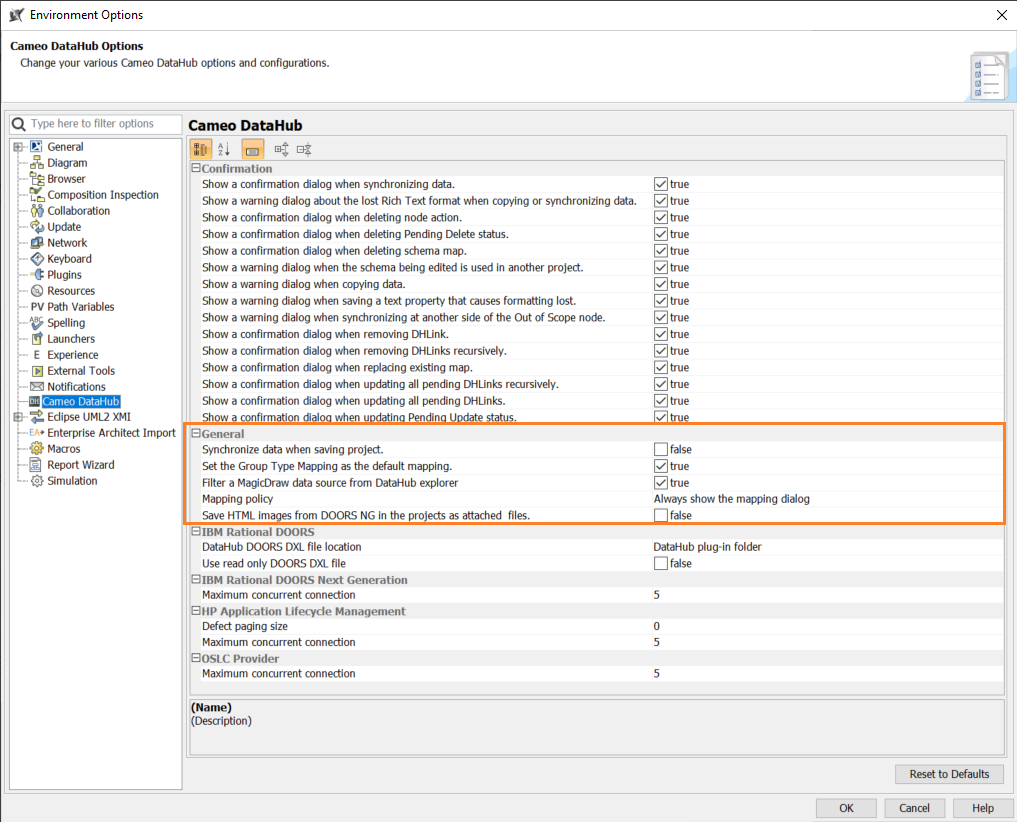Screen dimensions: 1017x822
Task: Click the expand all categories icon
Action: tap(281, 149)
